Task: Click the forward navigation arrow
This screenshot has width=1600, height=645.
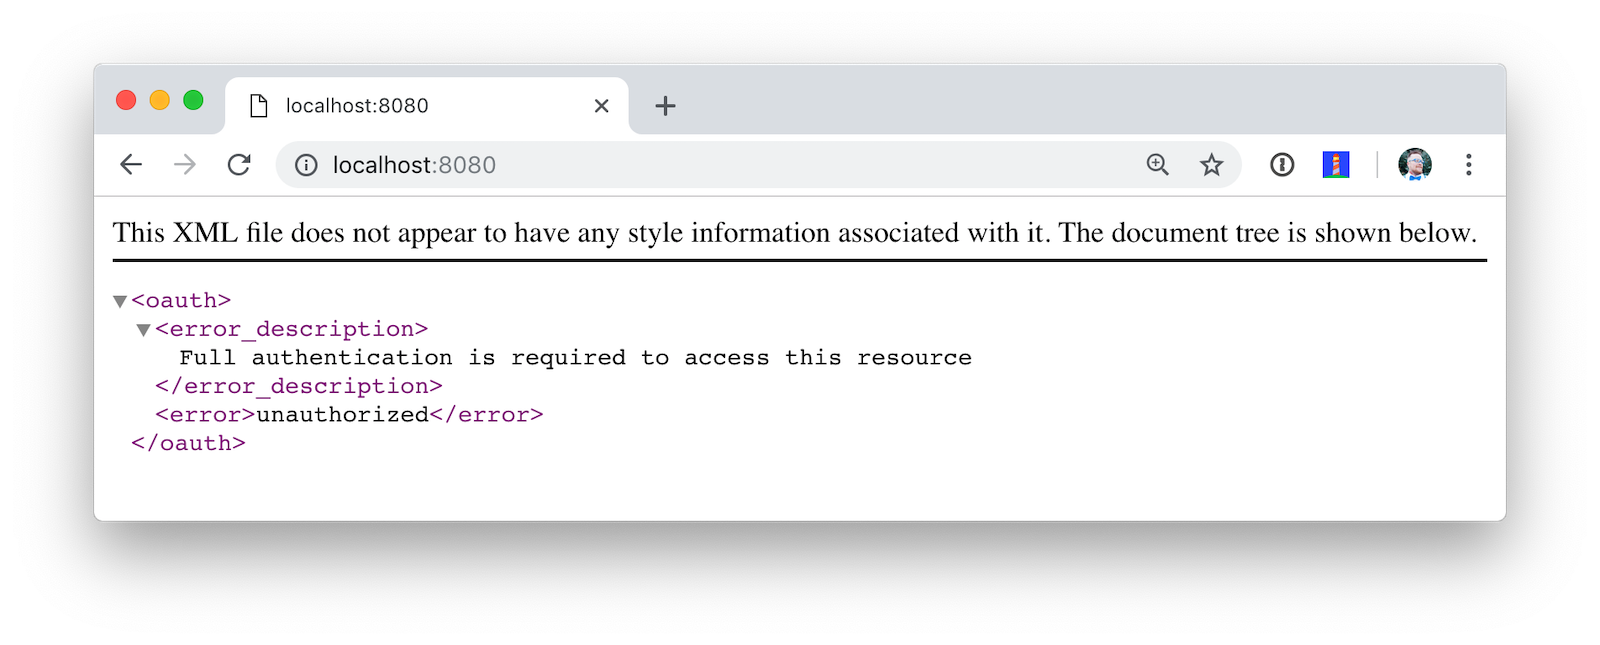Action: (185, 165)
